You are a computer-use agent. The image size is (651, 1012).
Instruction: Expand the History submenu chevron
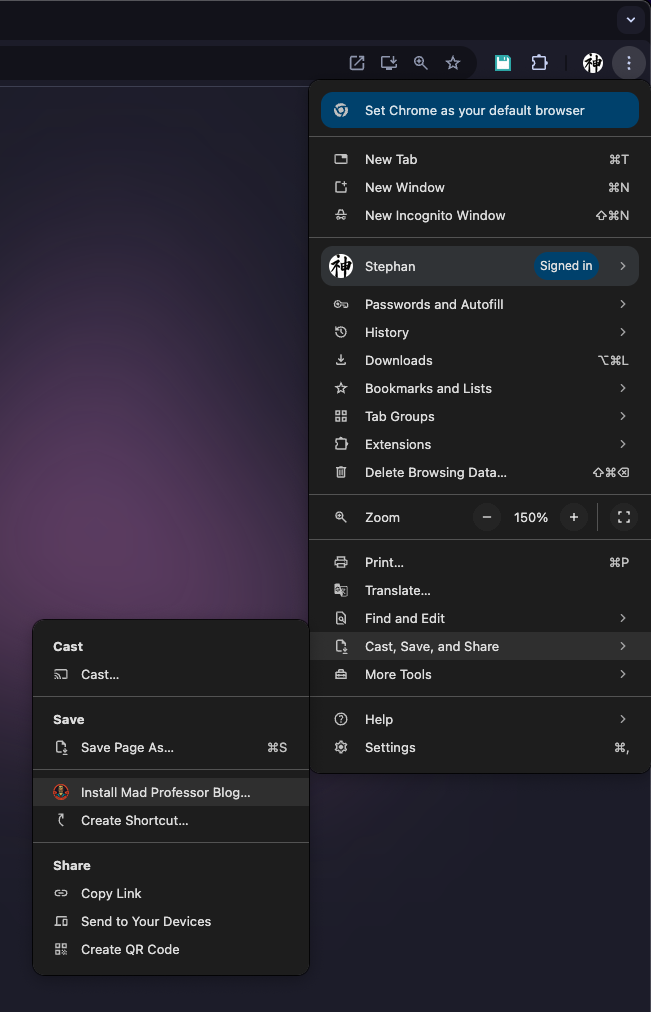[x=623, y=332]
